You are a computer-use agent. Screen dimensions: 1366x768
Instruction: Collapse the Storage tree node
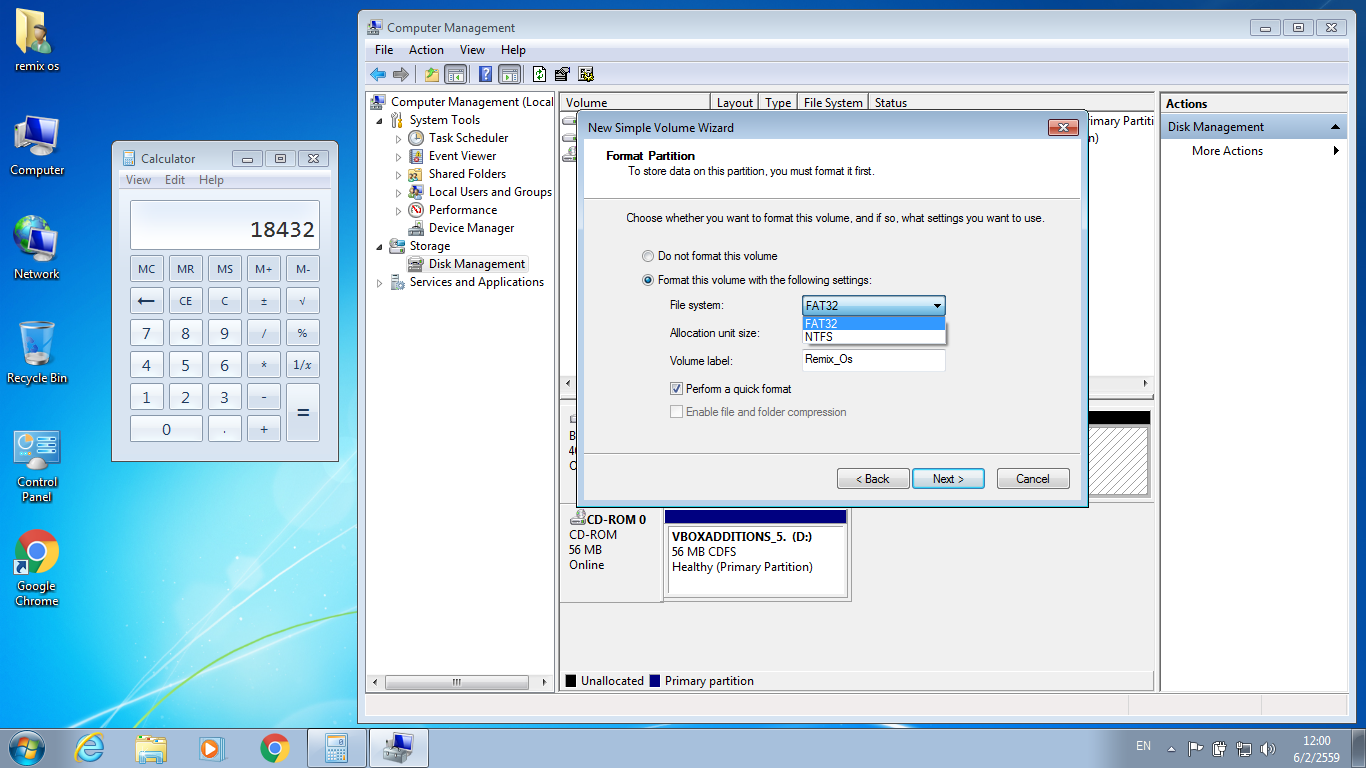tap(380, 247)
